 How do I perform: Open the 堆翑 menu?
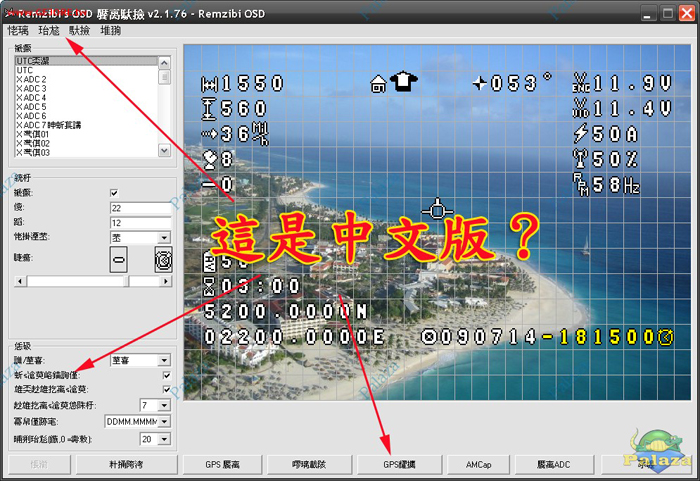pyautogui.click(x=110, y=30)
